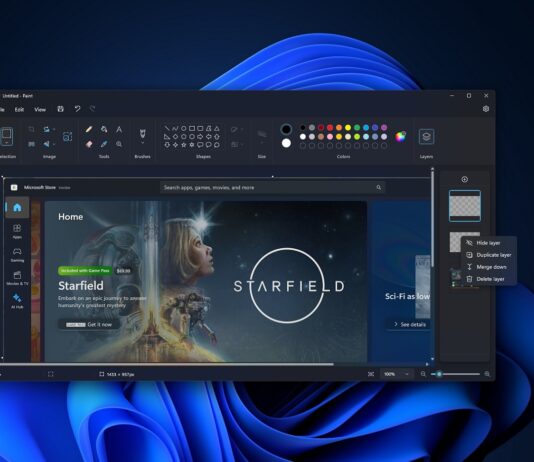
Task: Pick the Right triangle shape
Action: (167, 137)
